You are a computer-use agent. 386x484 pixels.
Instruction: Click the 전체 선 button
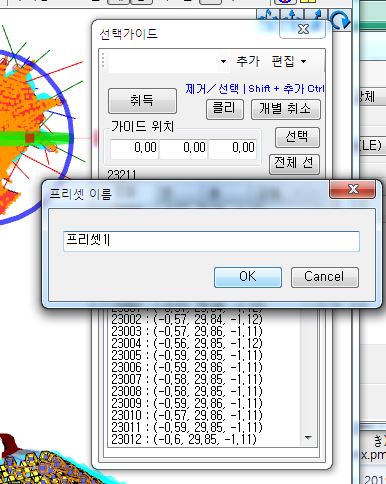tap(294, 164)
